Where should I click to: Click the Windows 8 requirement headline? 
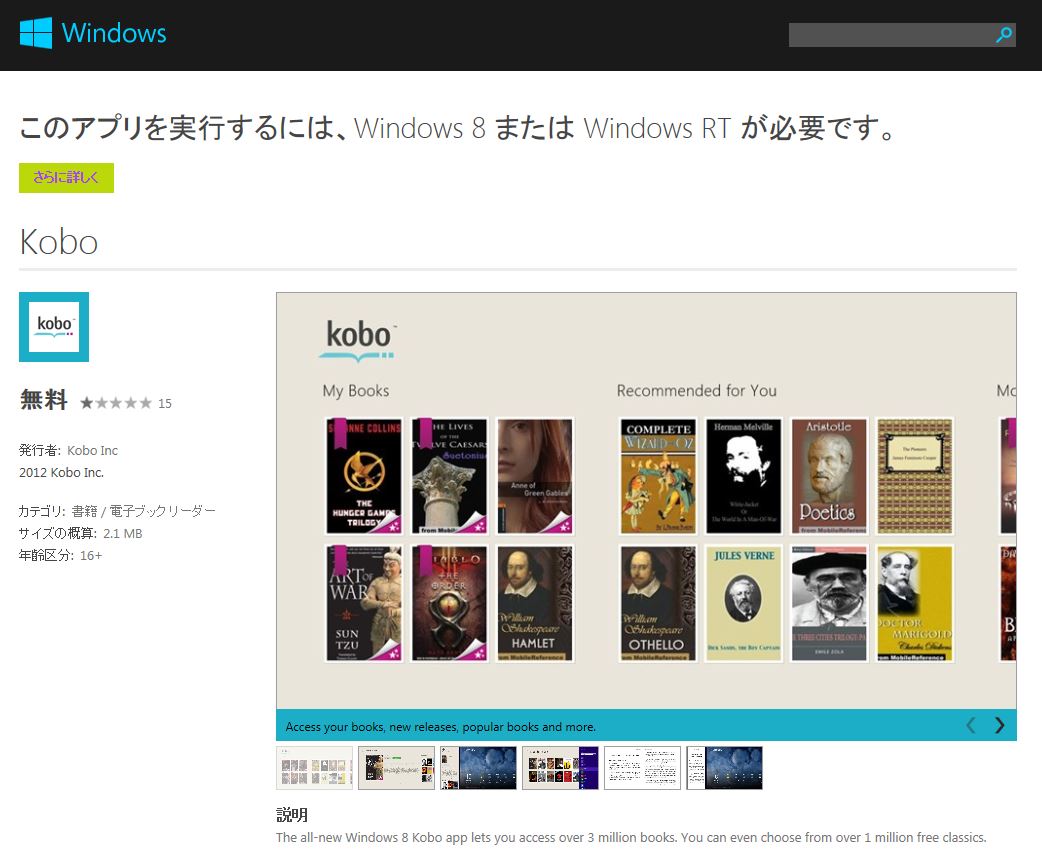(459, 128)
